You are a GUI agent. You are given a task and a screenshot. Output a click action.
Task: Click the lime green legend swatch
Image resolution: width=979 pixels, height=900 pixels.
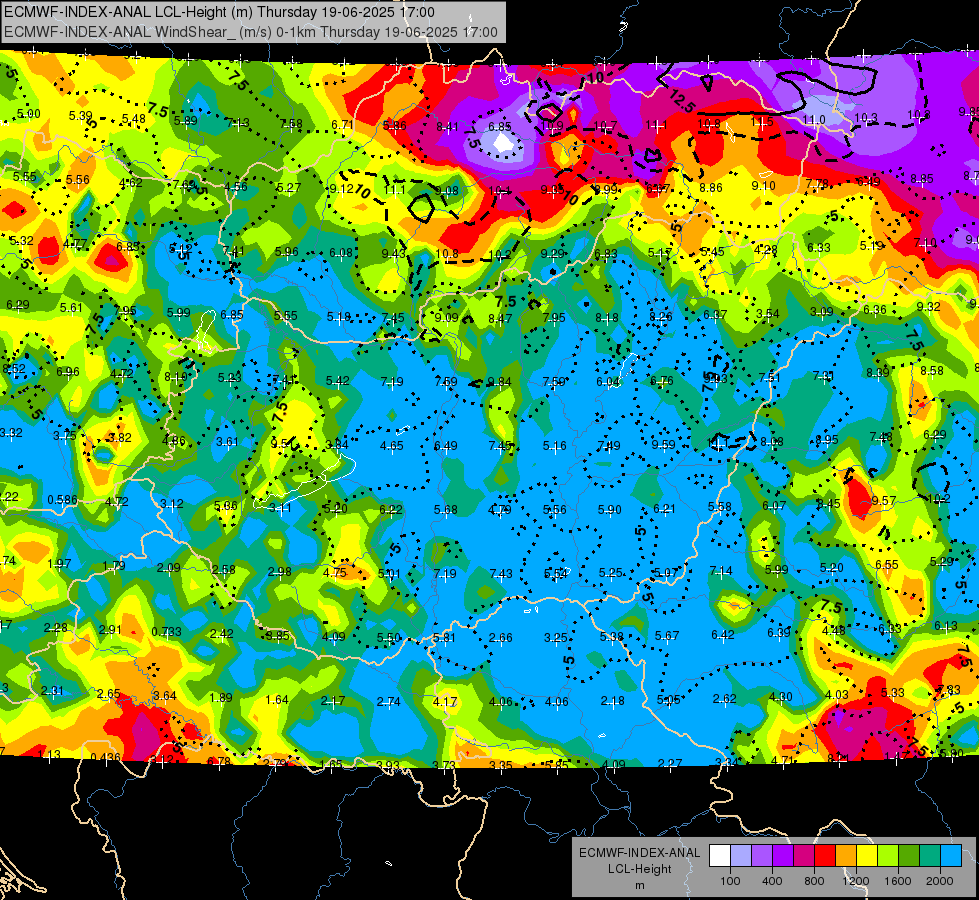[x=888, y=856]
